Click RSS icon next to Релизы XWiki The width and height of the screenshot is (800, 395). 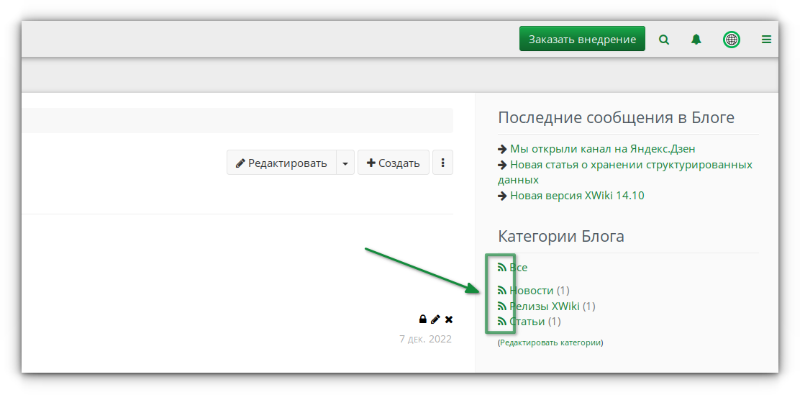pos(502,306)
